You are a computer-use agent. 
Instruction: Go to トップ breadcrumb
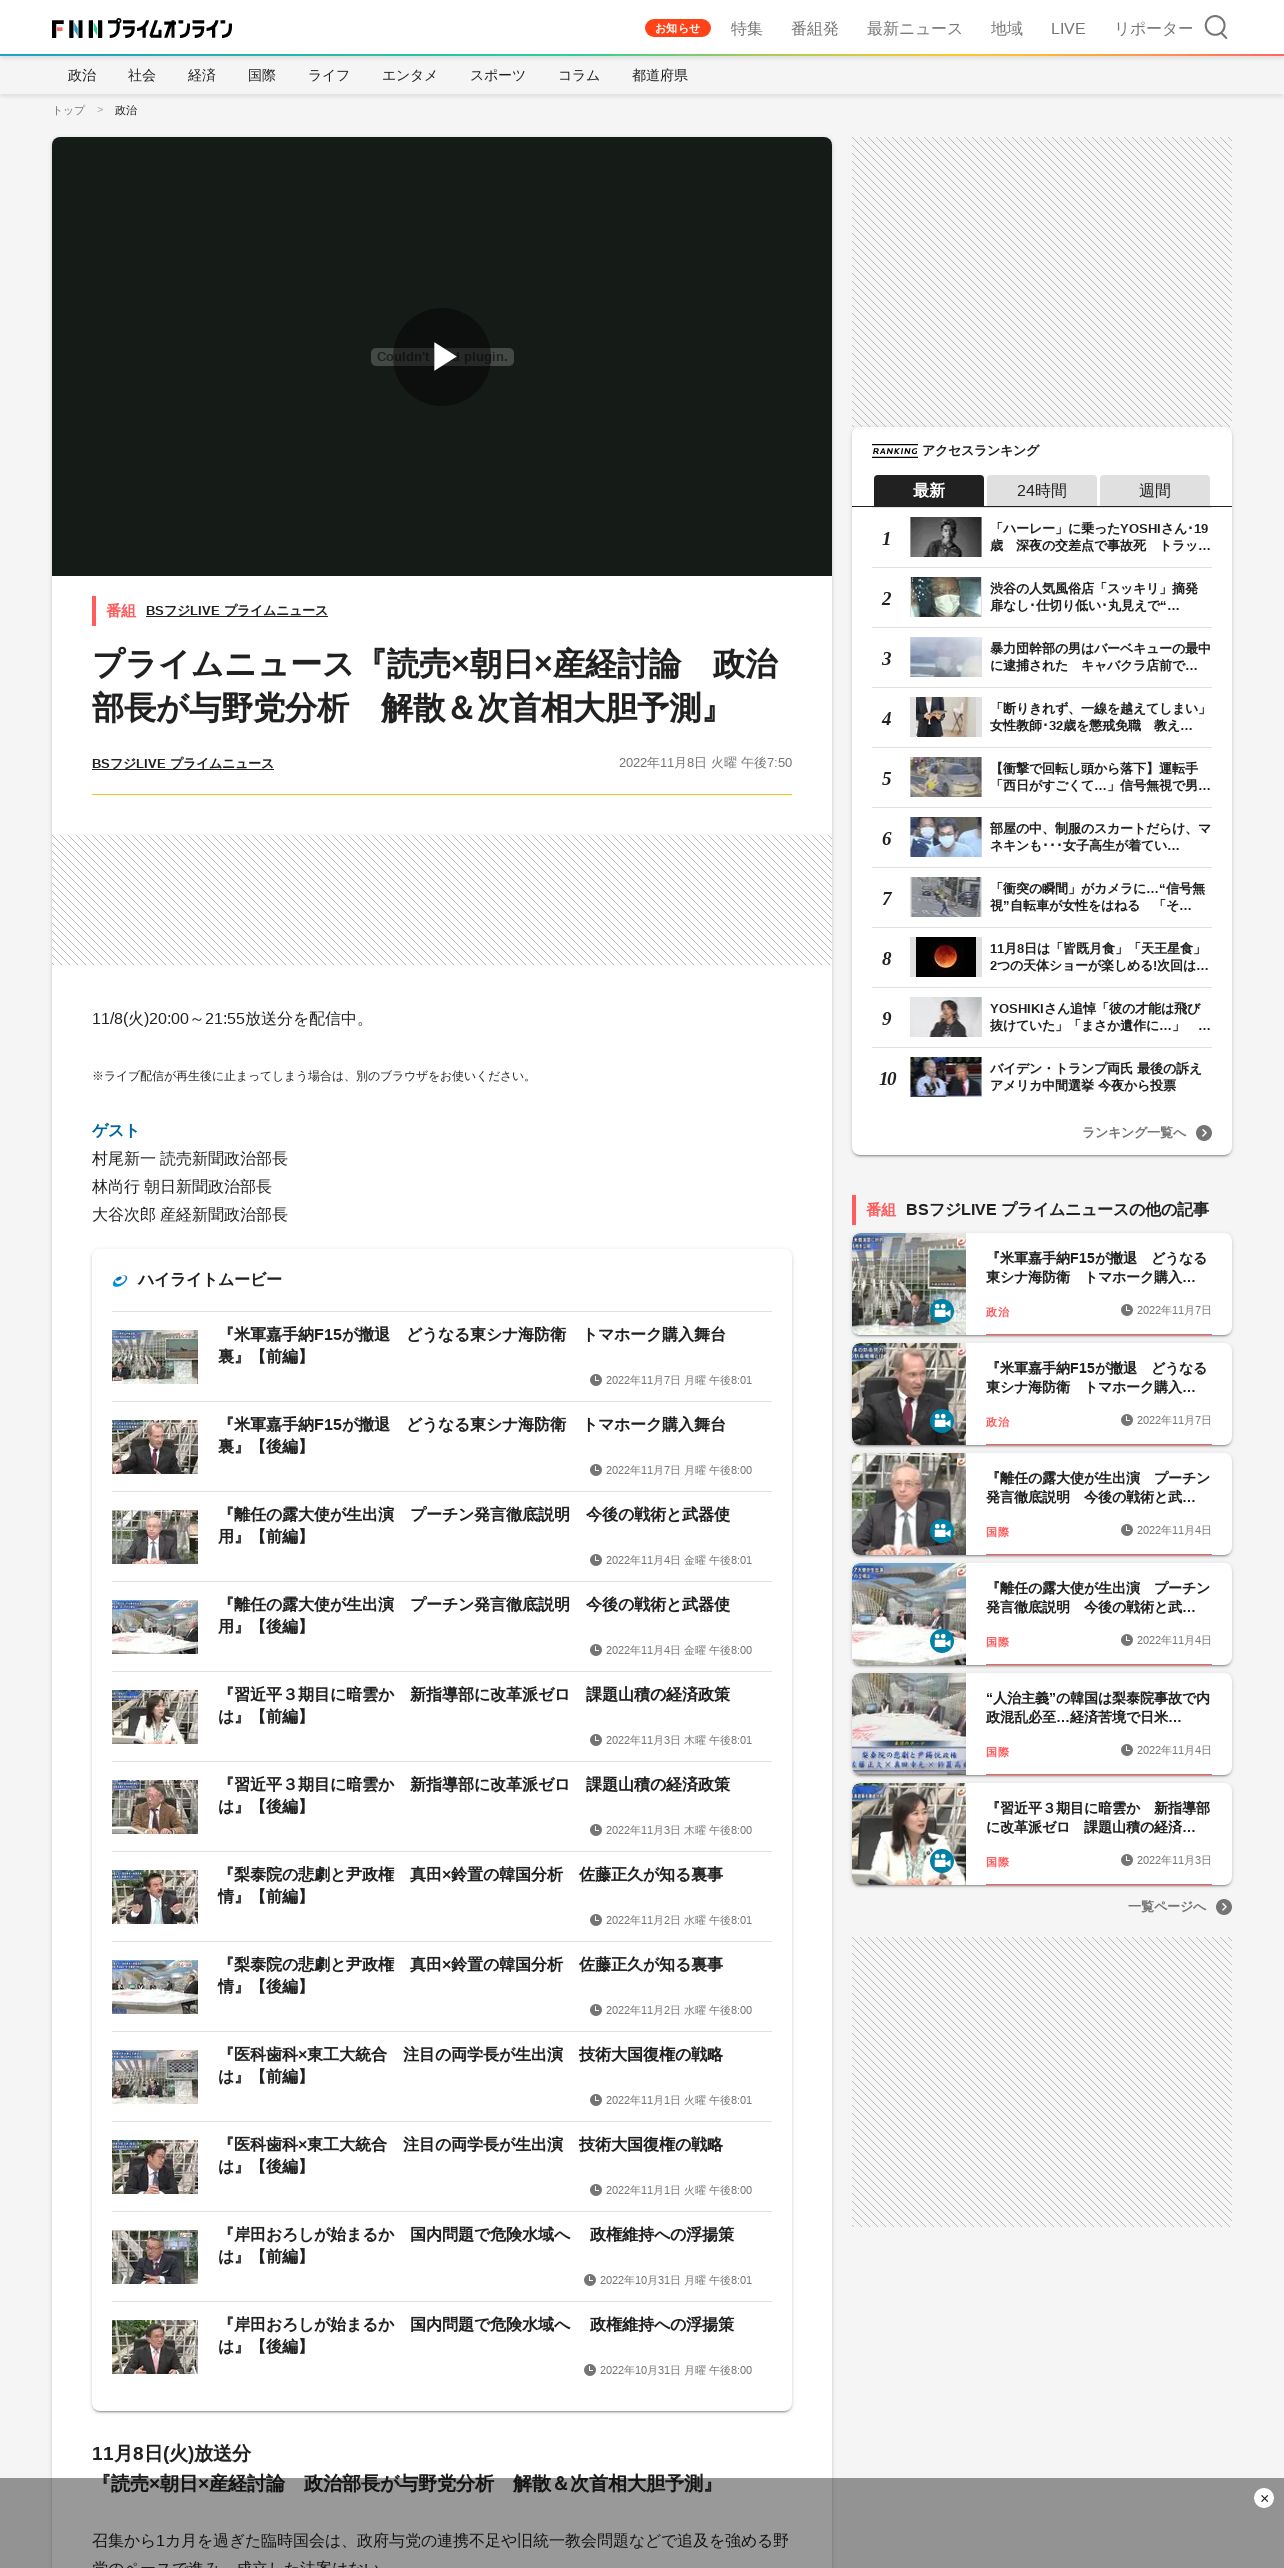[x=69, y=110]
